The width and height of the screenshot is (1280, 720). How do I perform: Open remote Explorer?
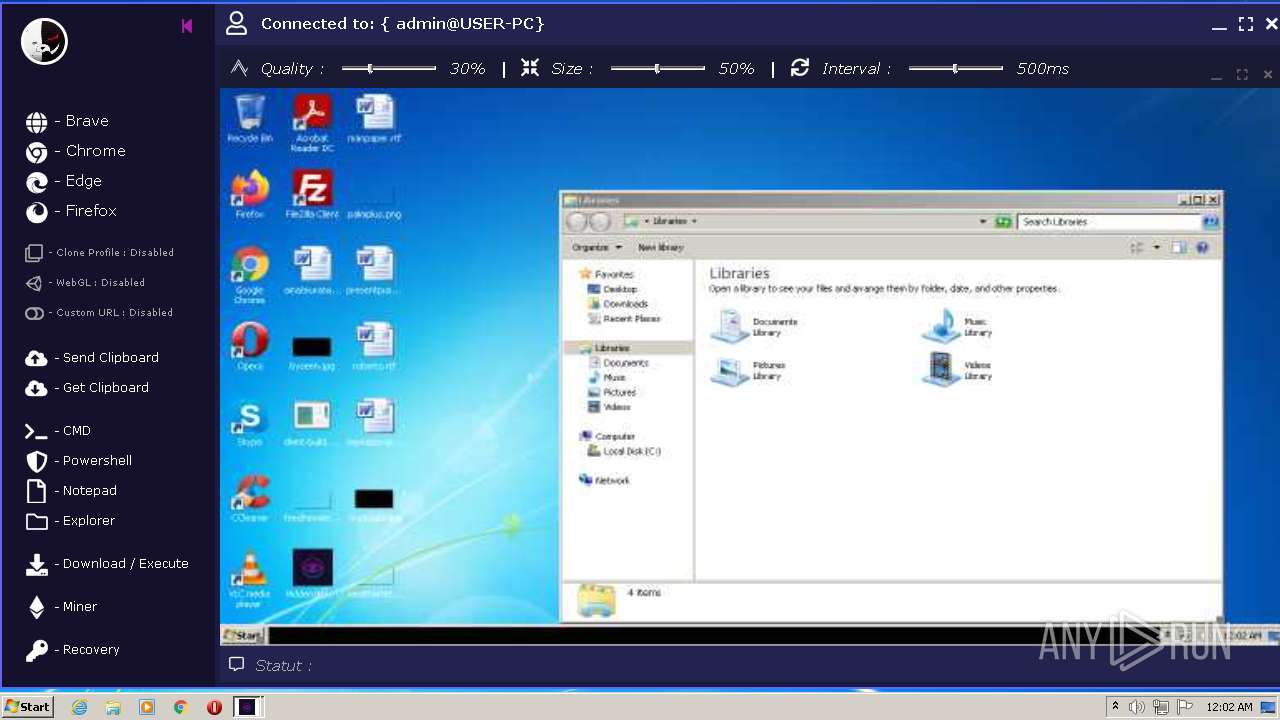(x=70, y=521)
